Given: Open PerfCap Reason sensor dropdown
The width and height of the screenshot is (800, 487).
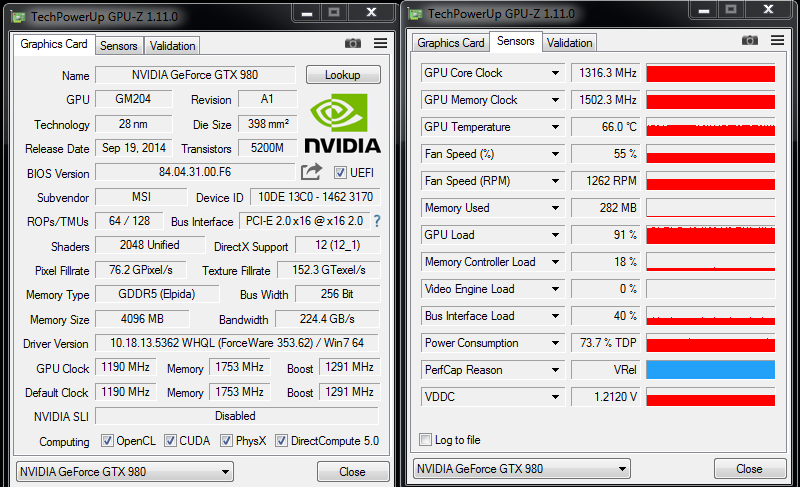Looking at the screenshot, I should [x=555, y=370].
